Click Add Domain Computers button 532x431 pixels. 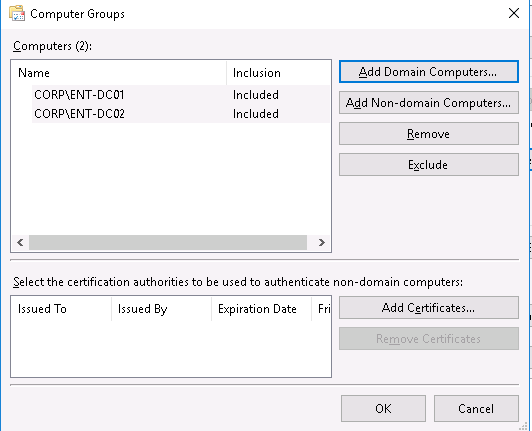(429, 72)
